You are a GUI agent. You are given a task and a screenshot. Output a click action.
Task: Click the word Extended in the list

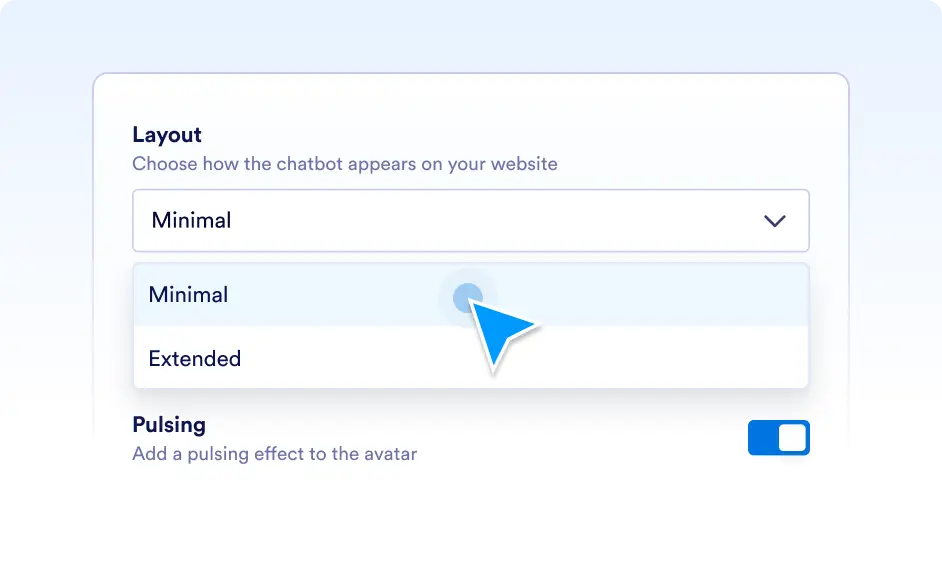pyautogui.click(x=195, y=359)
